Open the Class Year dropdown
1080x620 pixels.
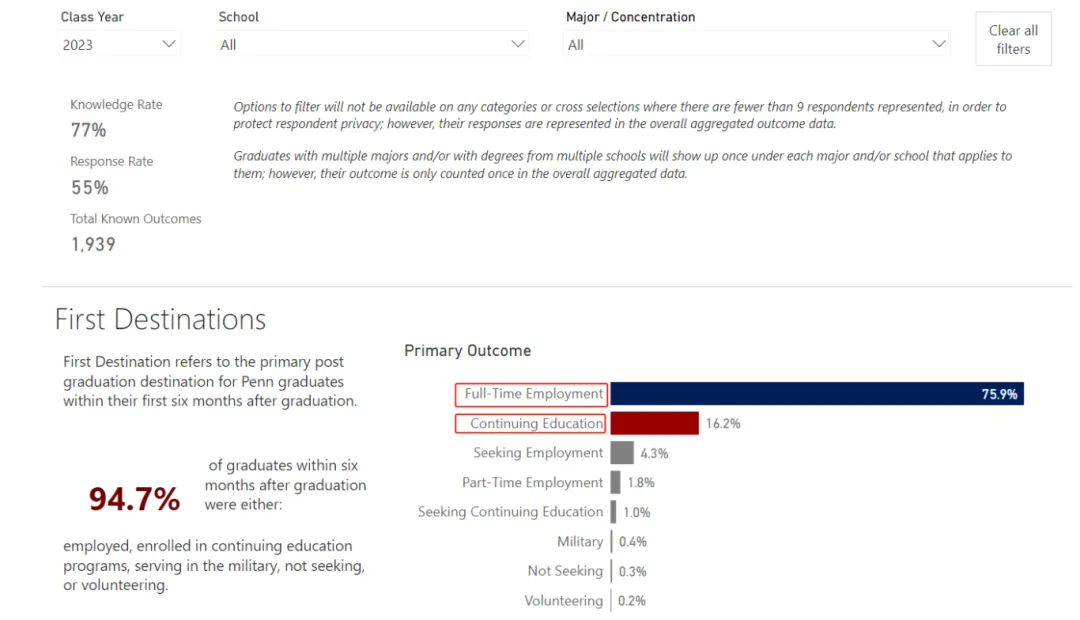click(118, 44)
